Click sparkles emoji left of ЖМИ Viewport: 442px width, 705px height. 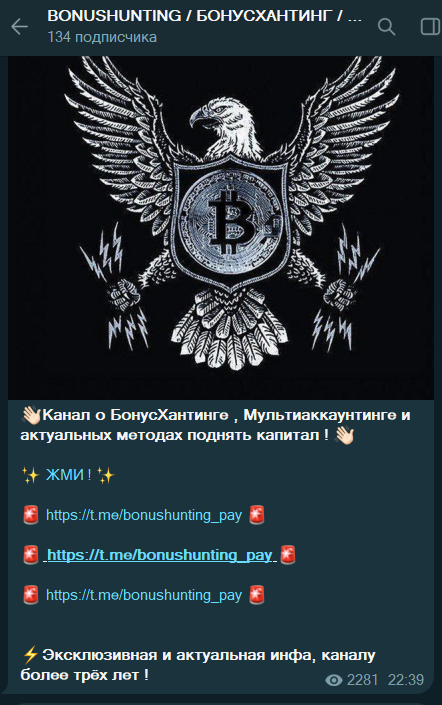click(31, 475)
